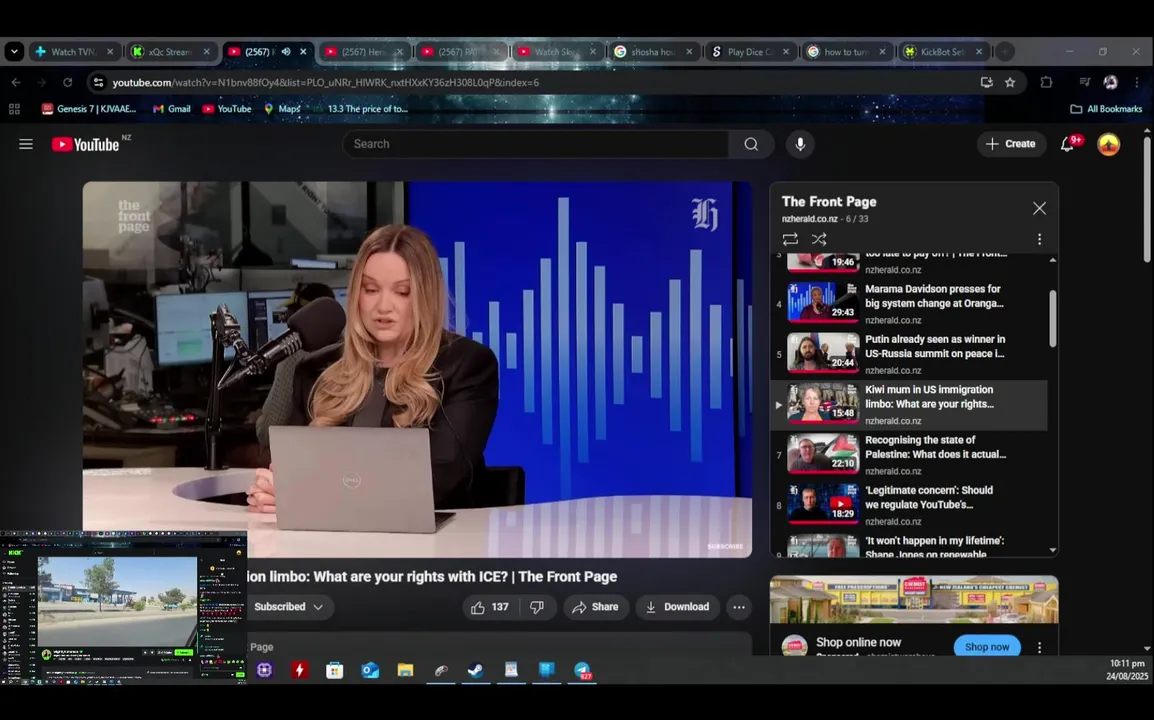
Task: View site information in the address bar
Action: click(x=98, y=82)
